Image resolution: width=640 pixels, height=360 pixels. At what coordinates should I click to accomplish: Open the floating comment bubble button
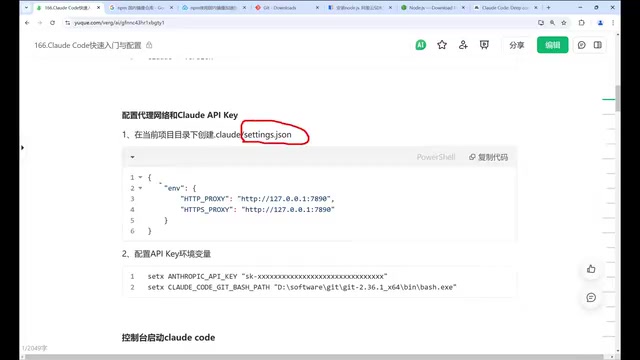pos(591,298)
